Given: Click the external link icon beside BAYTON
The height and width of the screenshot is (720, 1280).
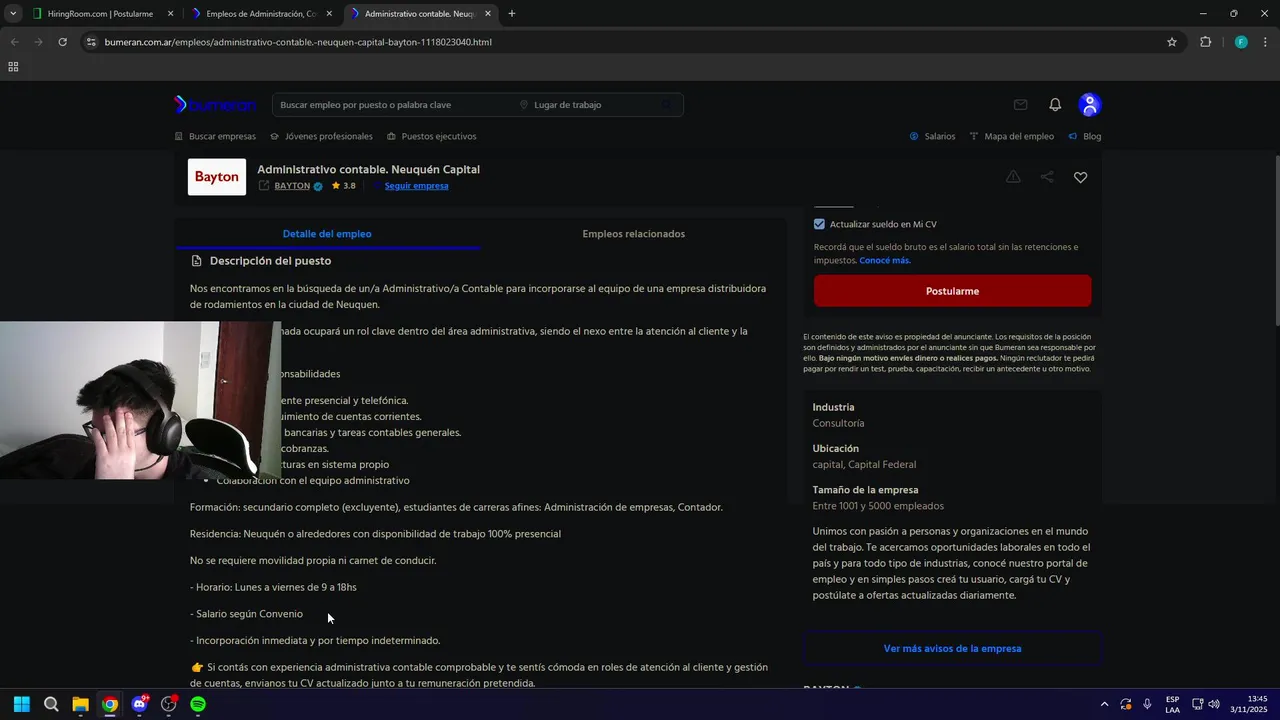Looking at the screenshot, I should [x=264, y=186].
